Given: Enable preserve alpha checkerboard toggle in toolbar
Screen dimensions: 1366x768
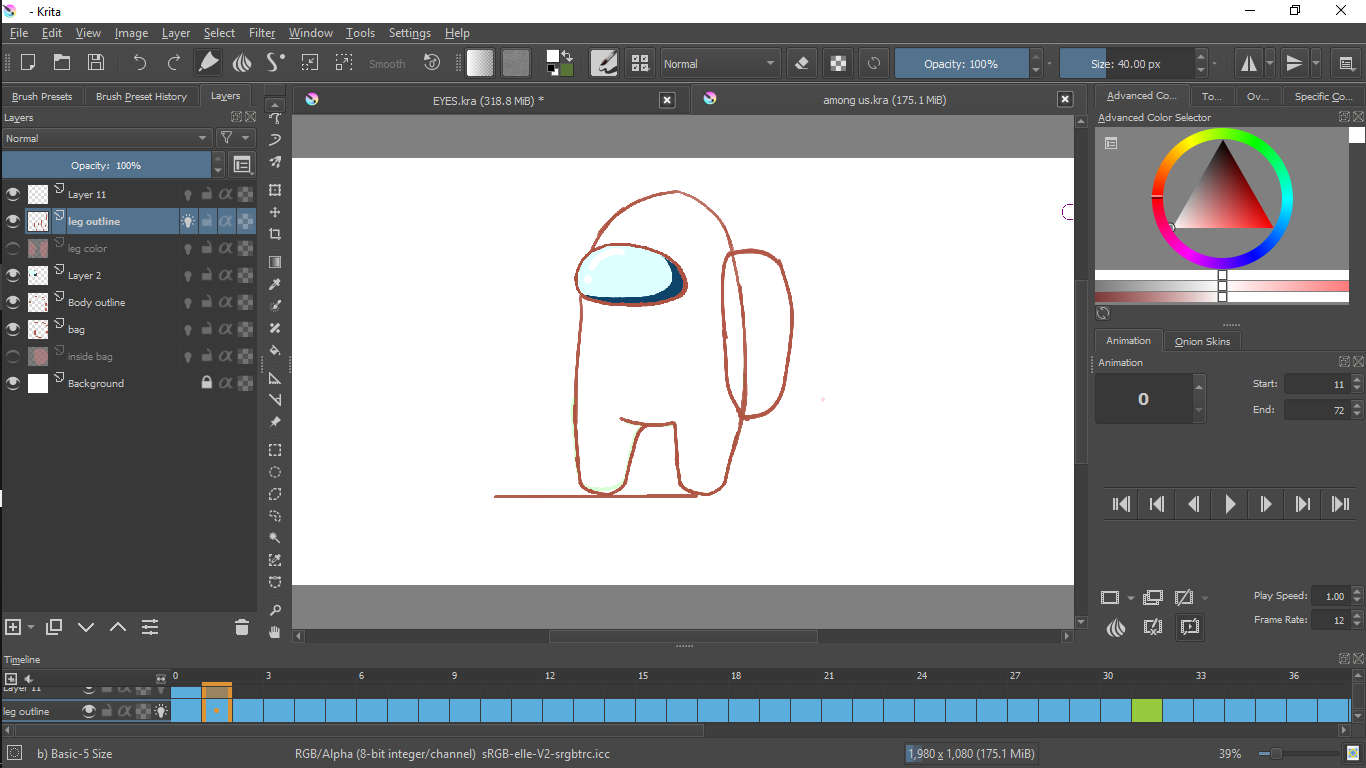Looking at the screenshot, I should coord(838,63).
